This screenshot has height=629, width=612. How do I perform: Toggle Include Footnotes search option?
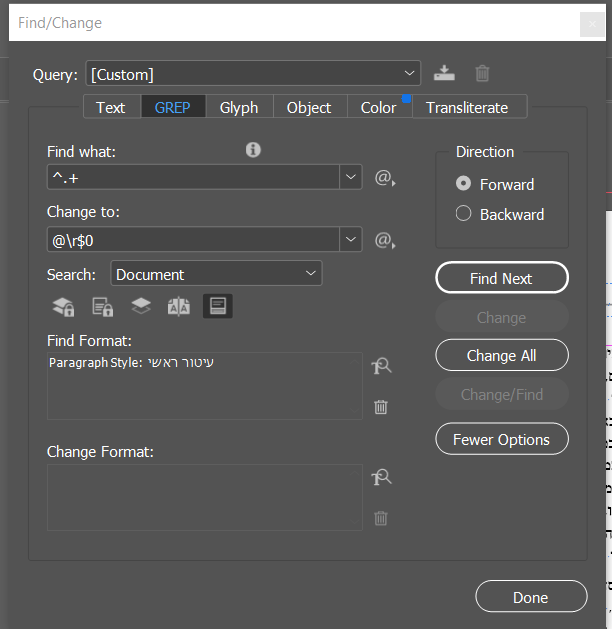[x=217, y=307]
